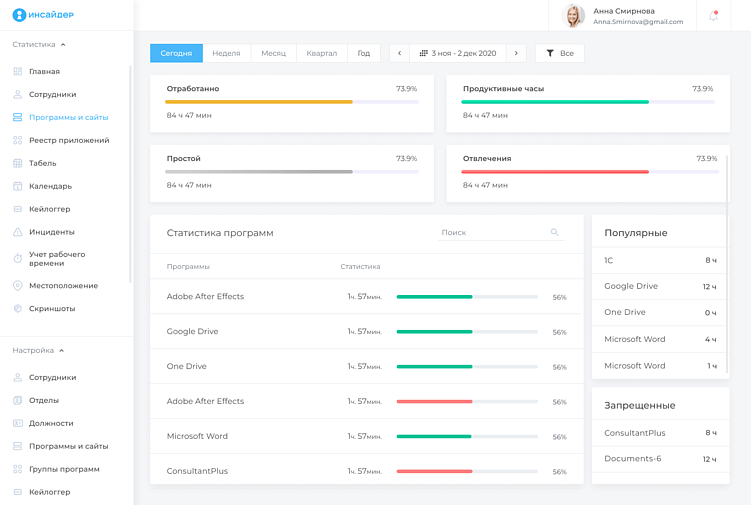The image size is (751, 505).
Task: Click the Программы column header
Action: pos(188,266)
